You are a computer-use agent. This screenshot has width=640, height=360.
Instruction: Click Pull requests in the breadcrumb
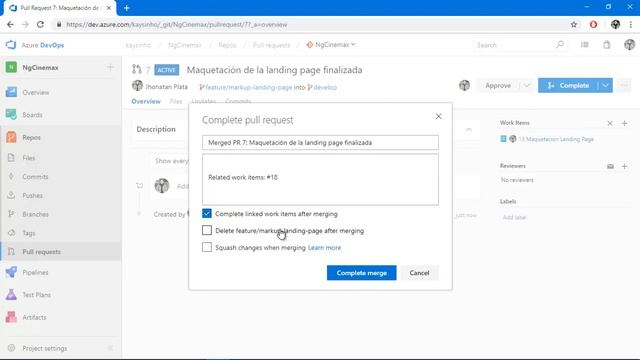click(x=271, y=45)
